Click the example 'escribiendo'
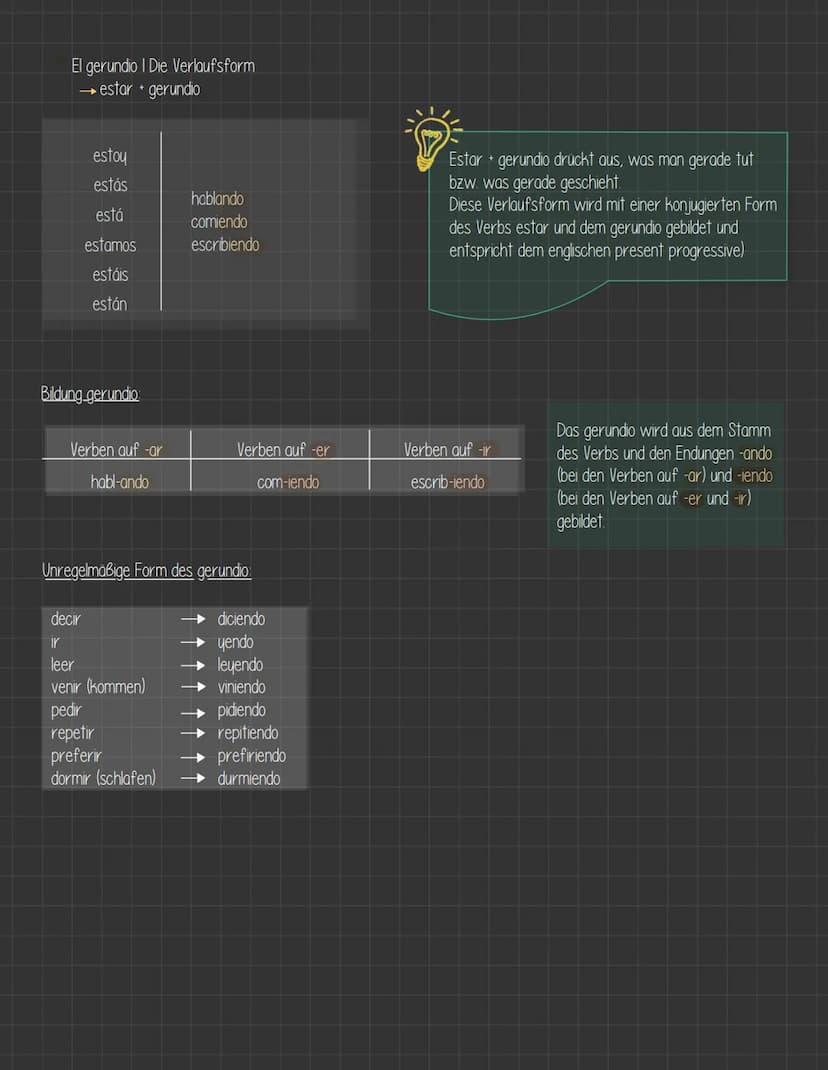This screenshot has height=1070, width=828. coord(225,244)
